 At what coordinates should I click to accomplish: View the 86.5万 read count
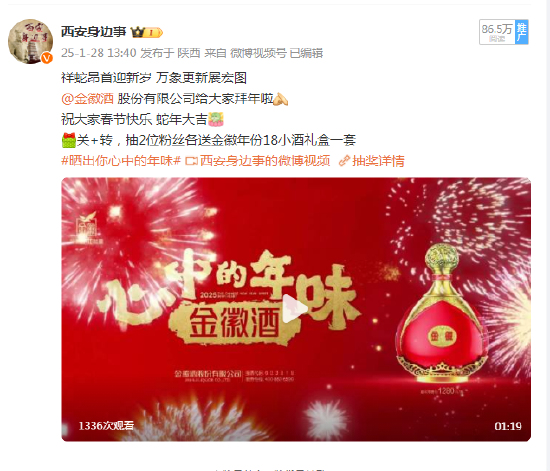(497, 32)
